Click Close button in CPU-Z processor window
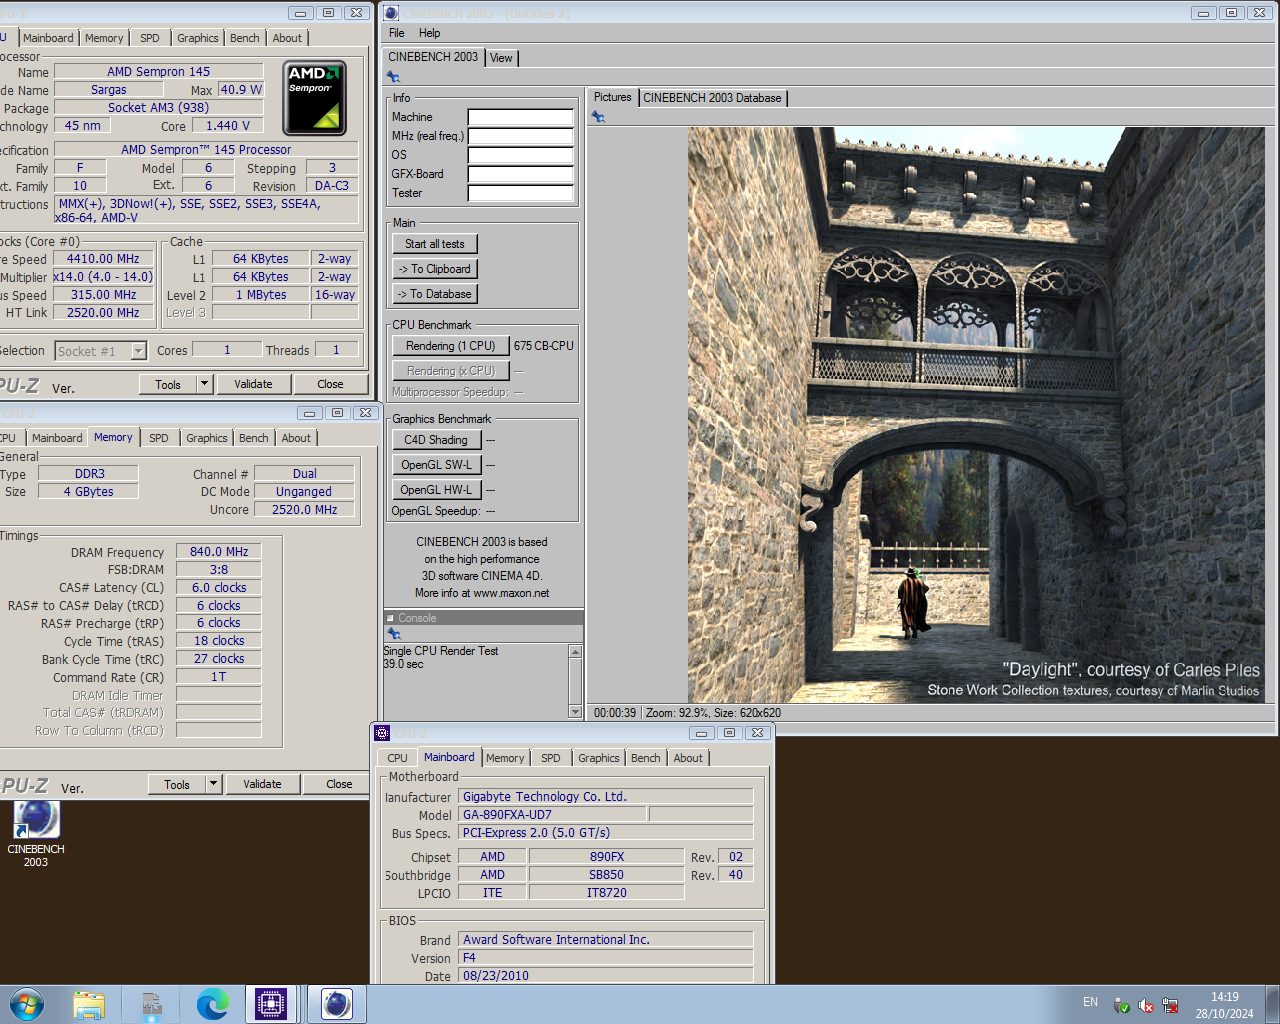Viewport: 1280px width, 1024px height. 330,384
